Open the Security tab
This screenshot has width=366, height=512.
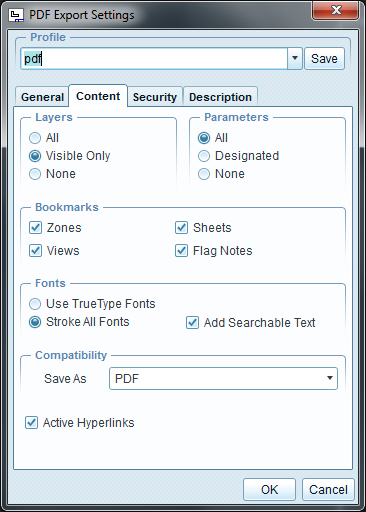(155, 97)
